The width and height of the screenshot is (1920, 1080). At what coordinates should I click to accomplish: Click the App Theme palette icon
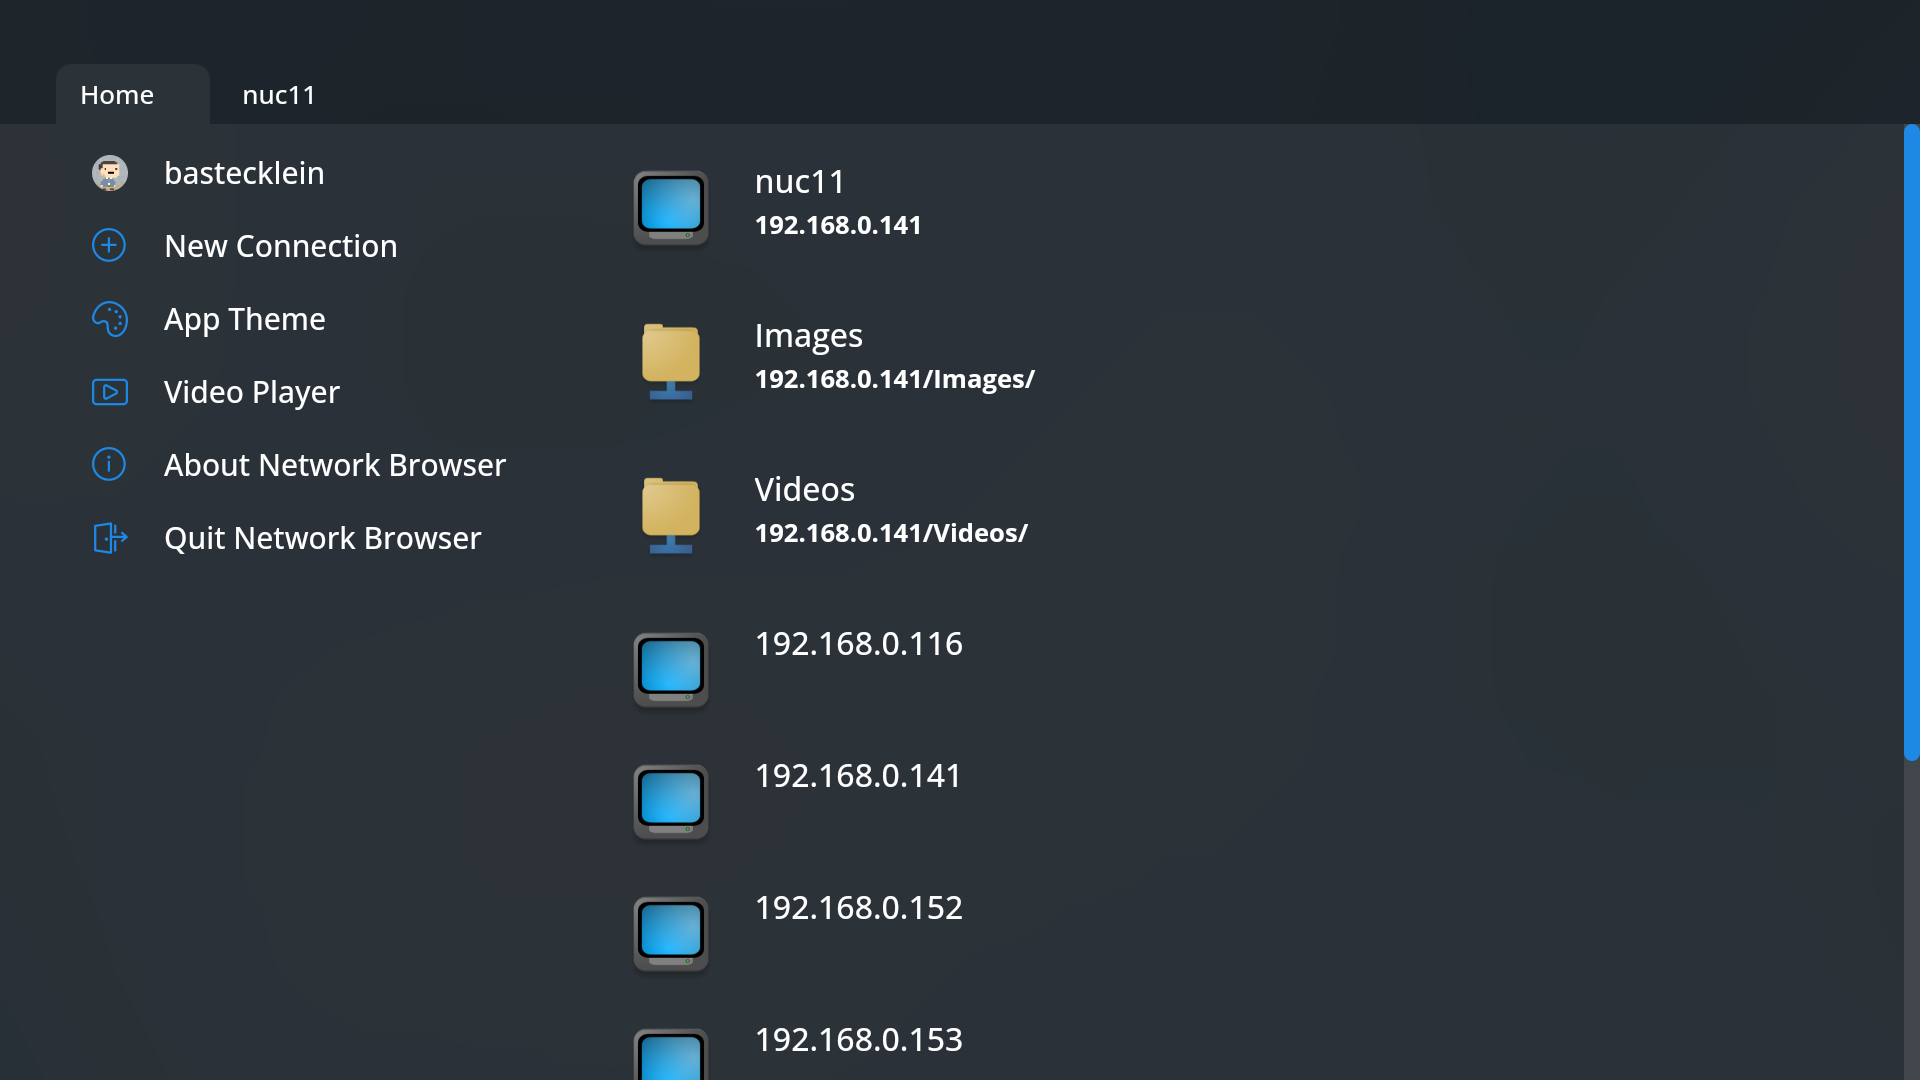(109, 319)
